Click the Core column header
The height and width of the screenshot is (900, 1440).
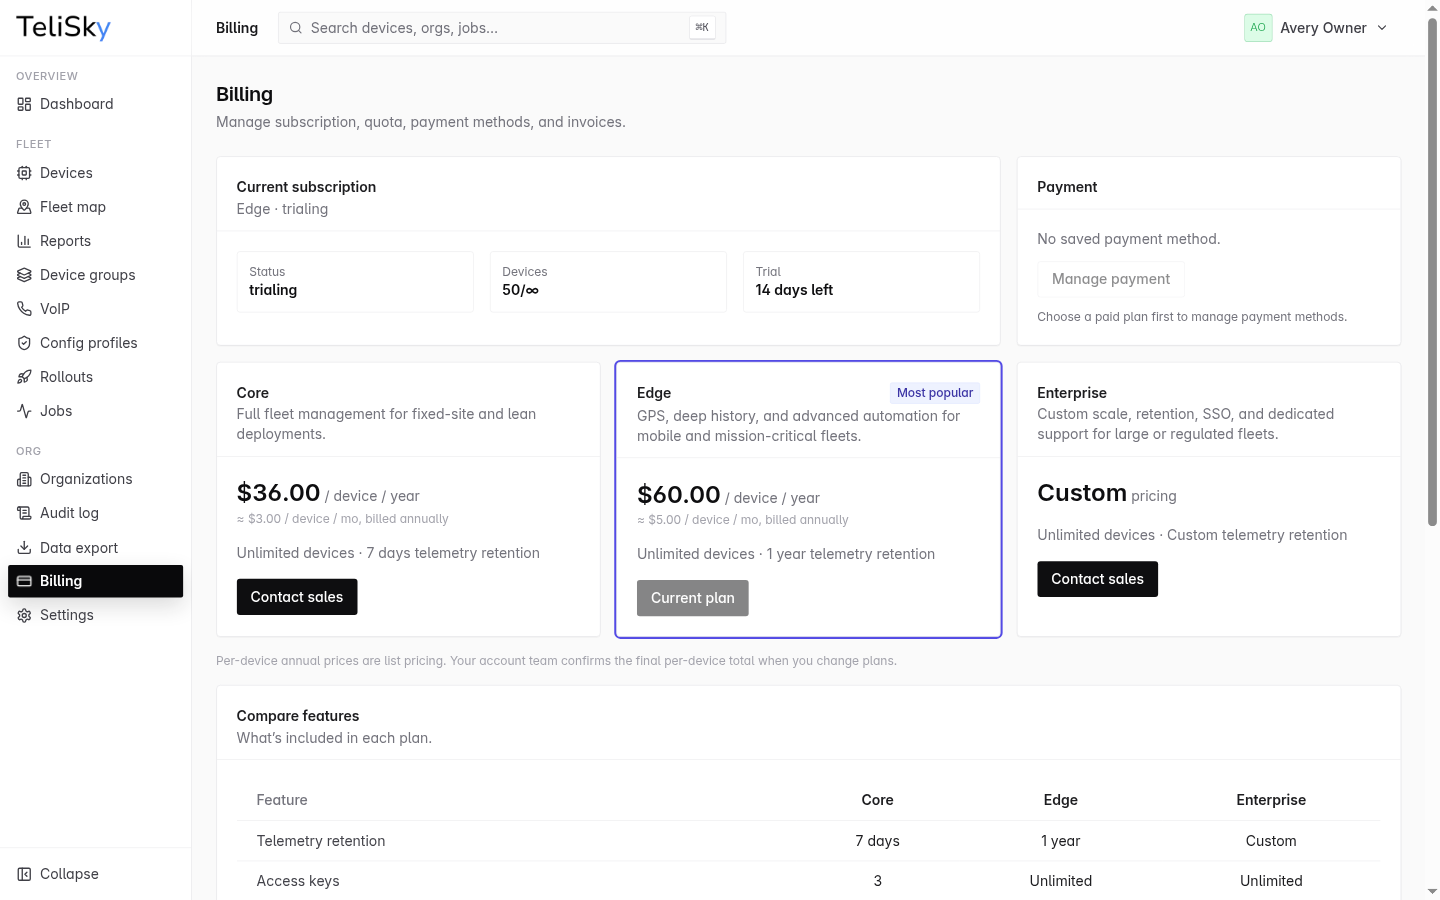(877, 800)
